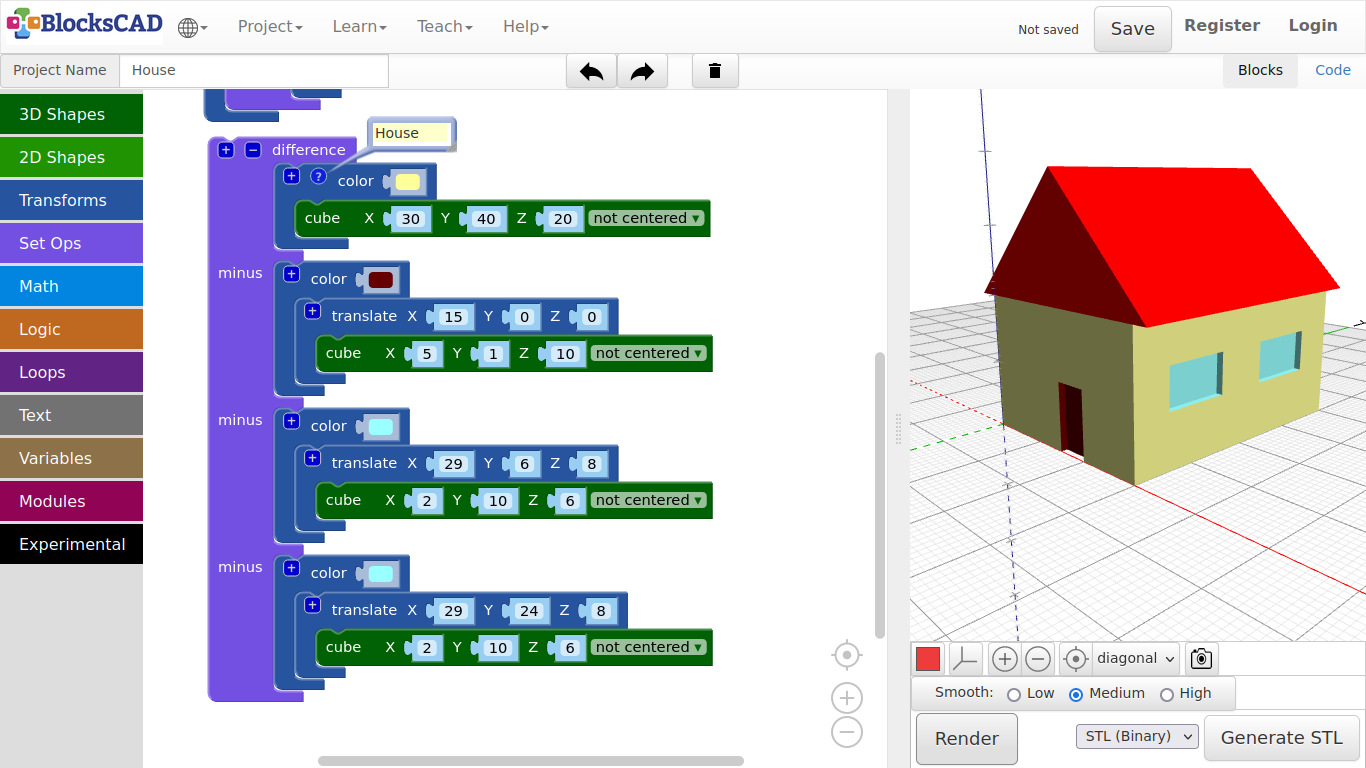1366x768 pixels.
Task: Select Medium smoothness option
Action: click(1076, 694)
